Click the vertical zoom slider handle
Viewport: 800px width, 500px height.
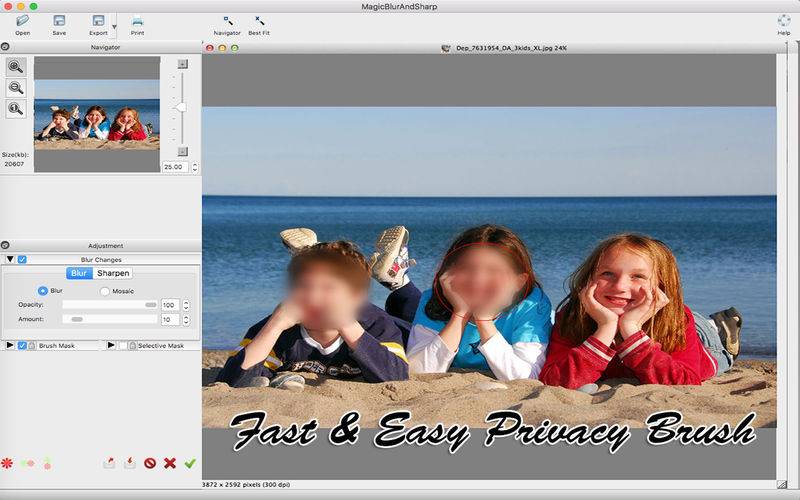(x=181, y=107)
